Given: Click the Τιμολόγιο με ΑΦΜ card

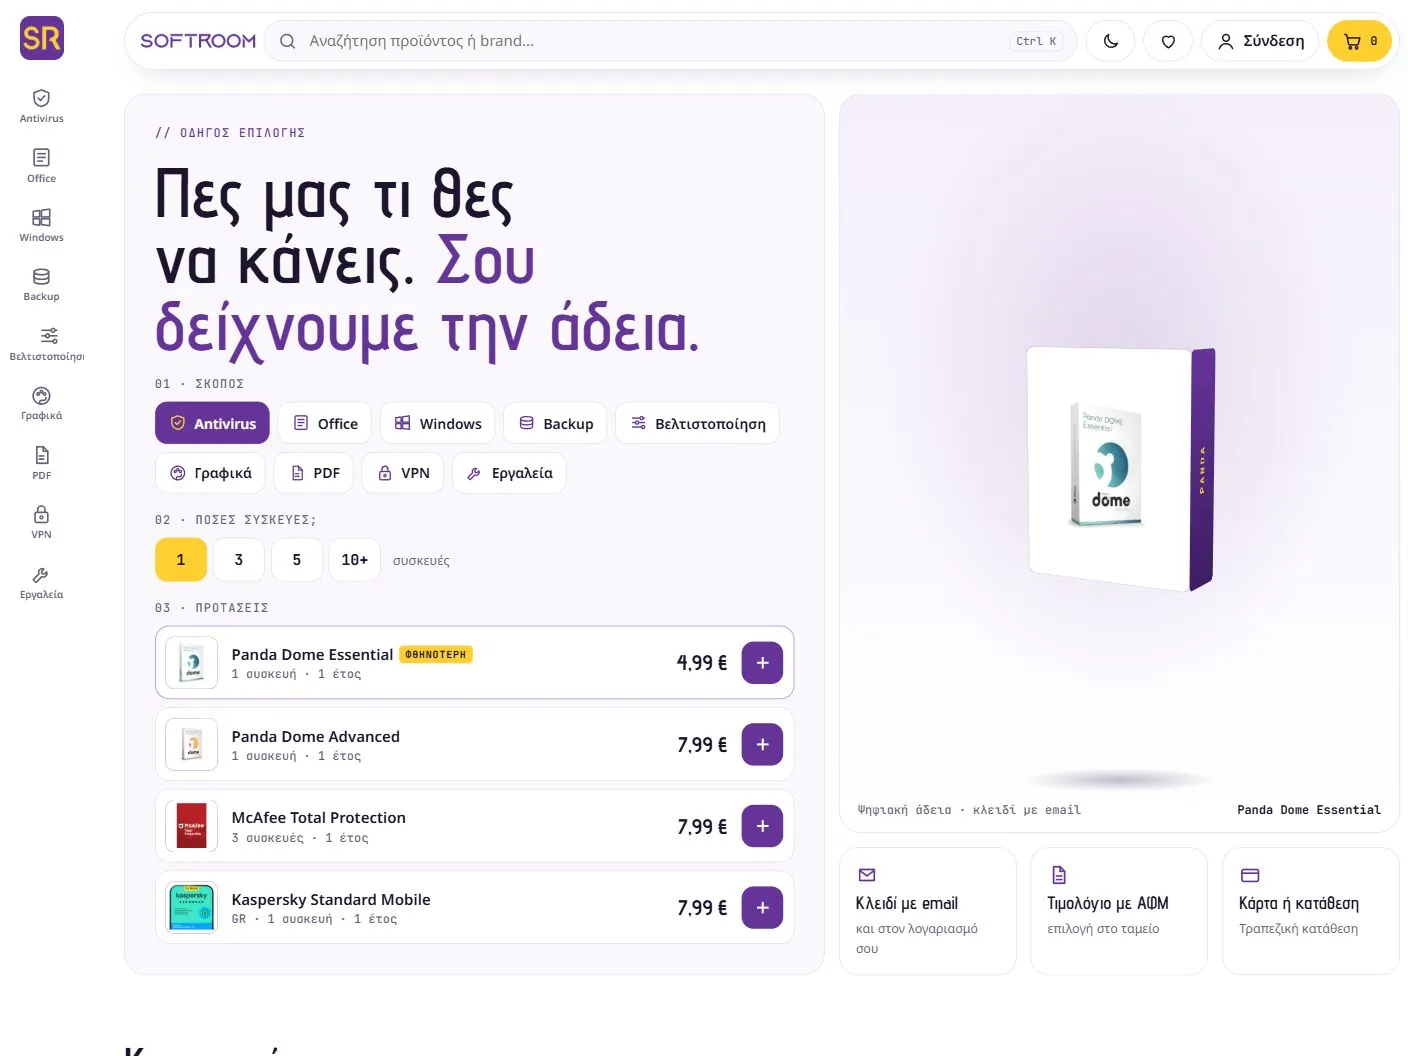Looking at the screenshot, I should pyautogui.click(x=1119, y=910).
